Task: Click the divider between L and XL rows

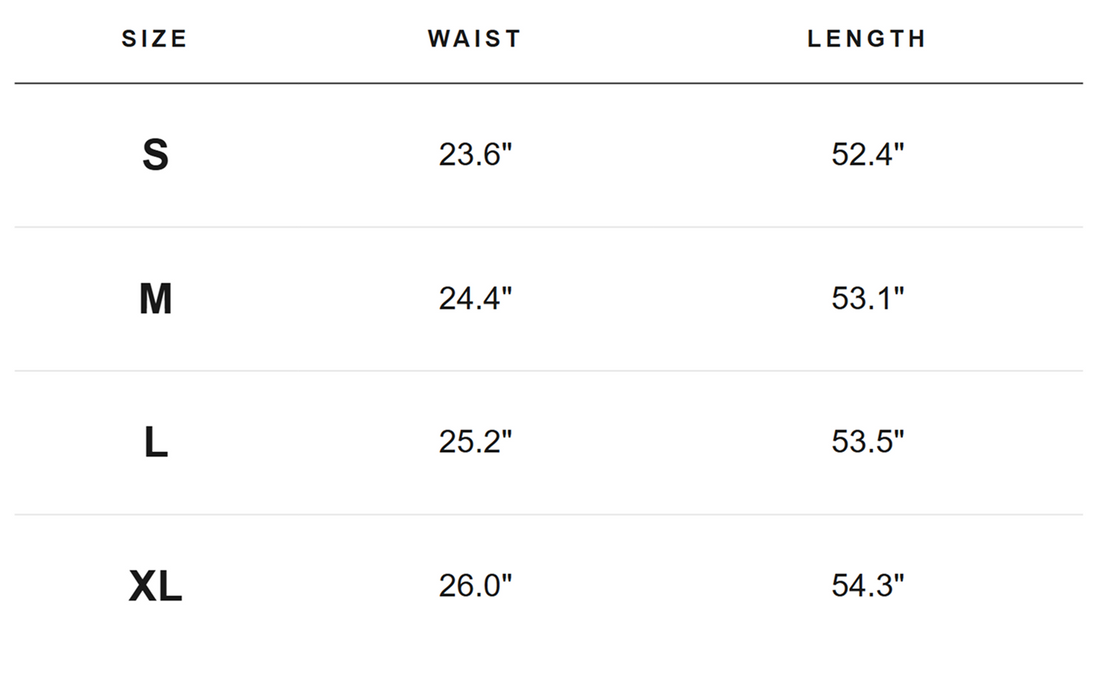Action: click(549, 514)
